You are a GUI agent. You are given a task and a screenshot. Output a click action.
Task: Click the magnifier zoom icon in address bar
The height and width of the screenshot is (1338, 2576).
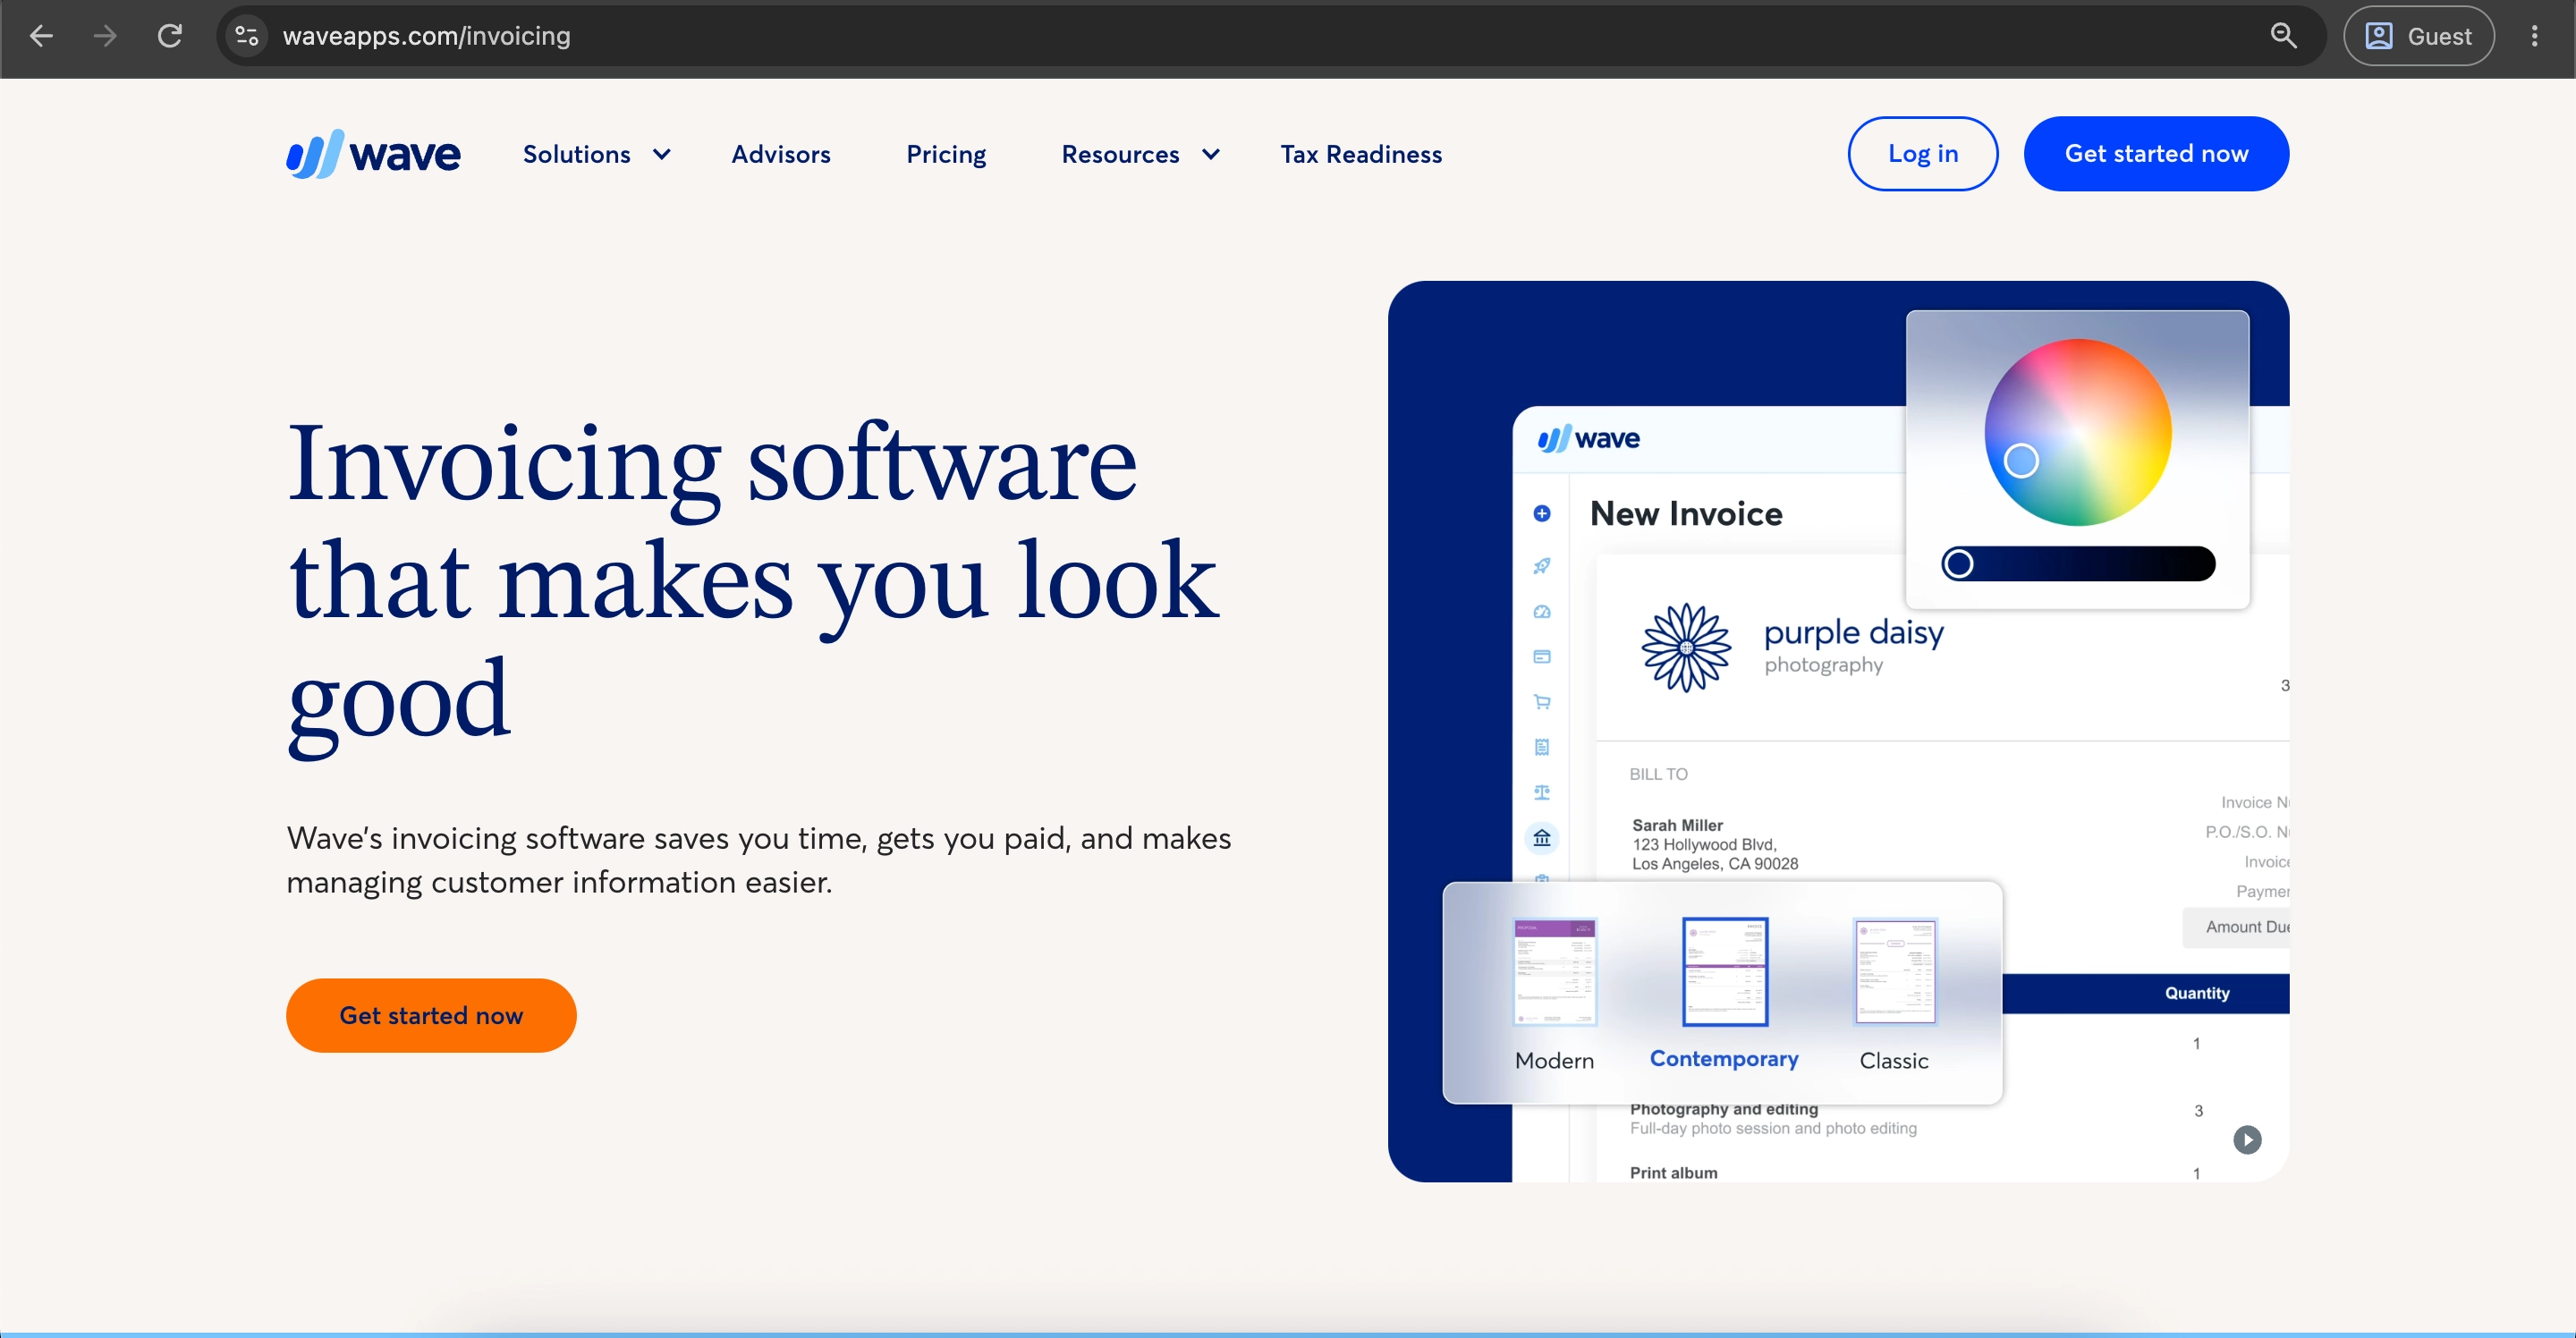point(2283,36)
